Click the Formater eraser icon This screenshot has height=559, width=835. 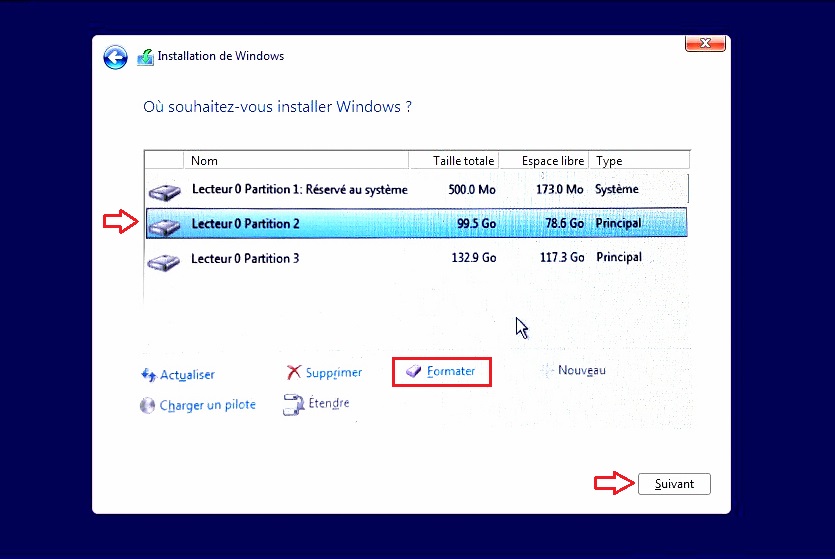pos(413,371)
